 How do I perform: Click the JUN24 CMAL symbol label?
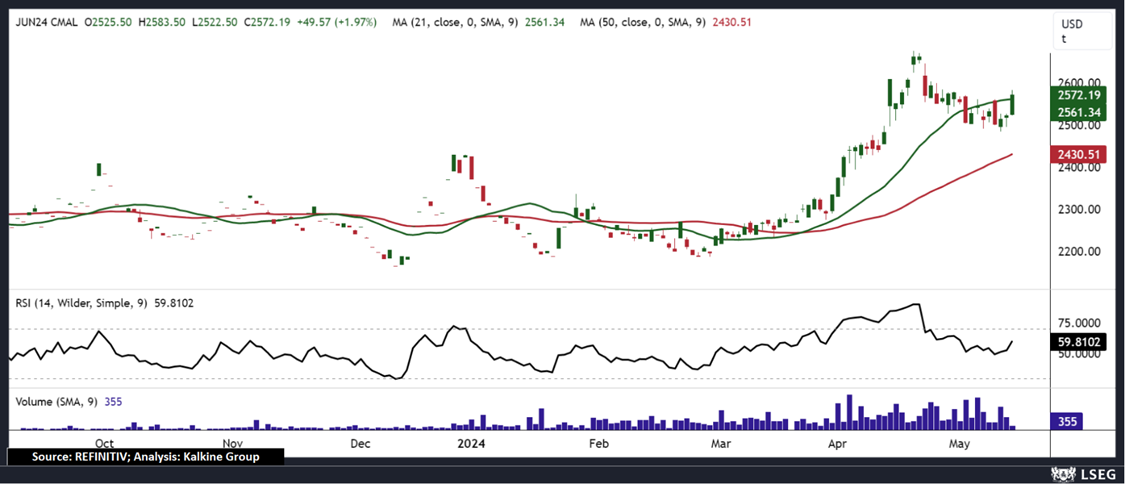[47, 22]
